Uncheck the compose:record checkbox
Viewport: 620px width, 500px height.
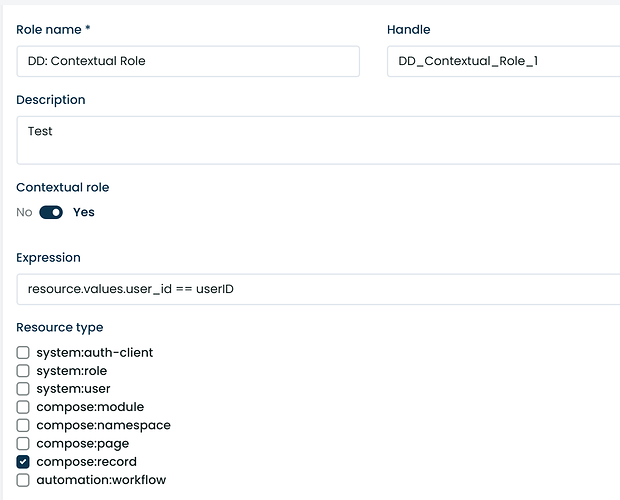pos(23,462)
